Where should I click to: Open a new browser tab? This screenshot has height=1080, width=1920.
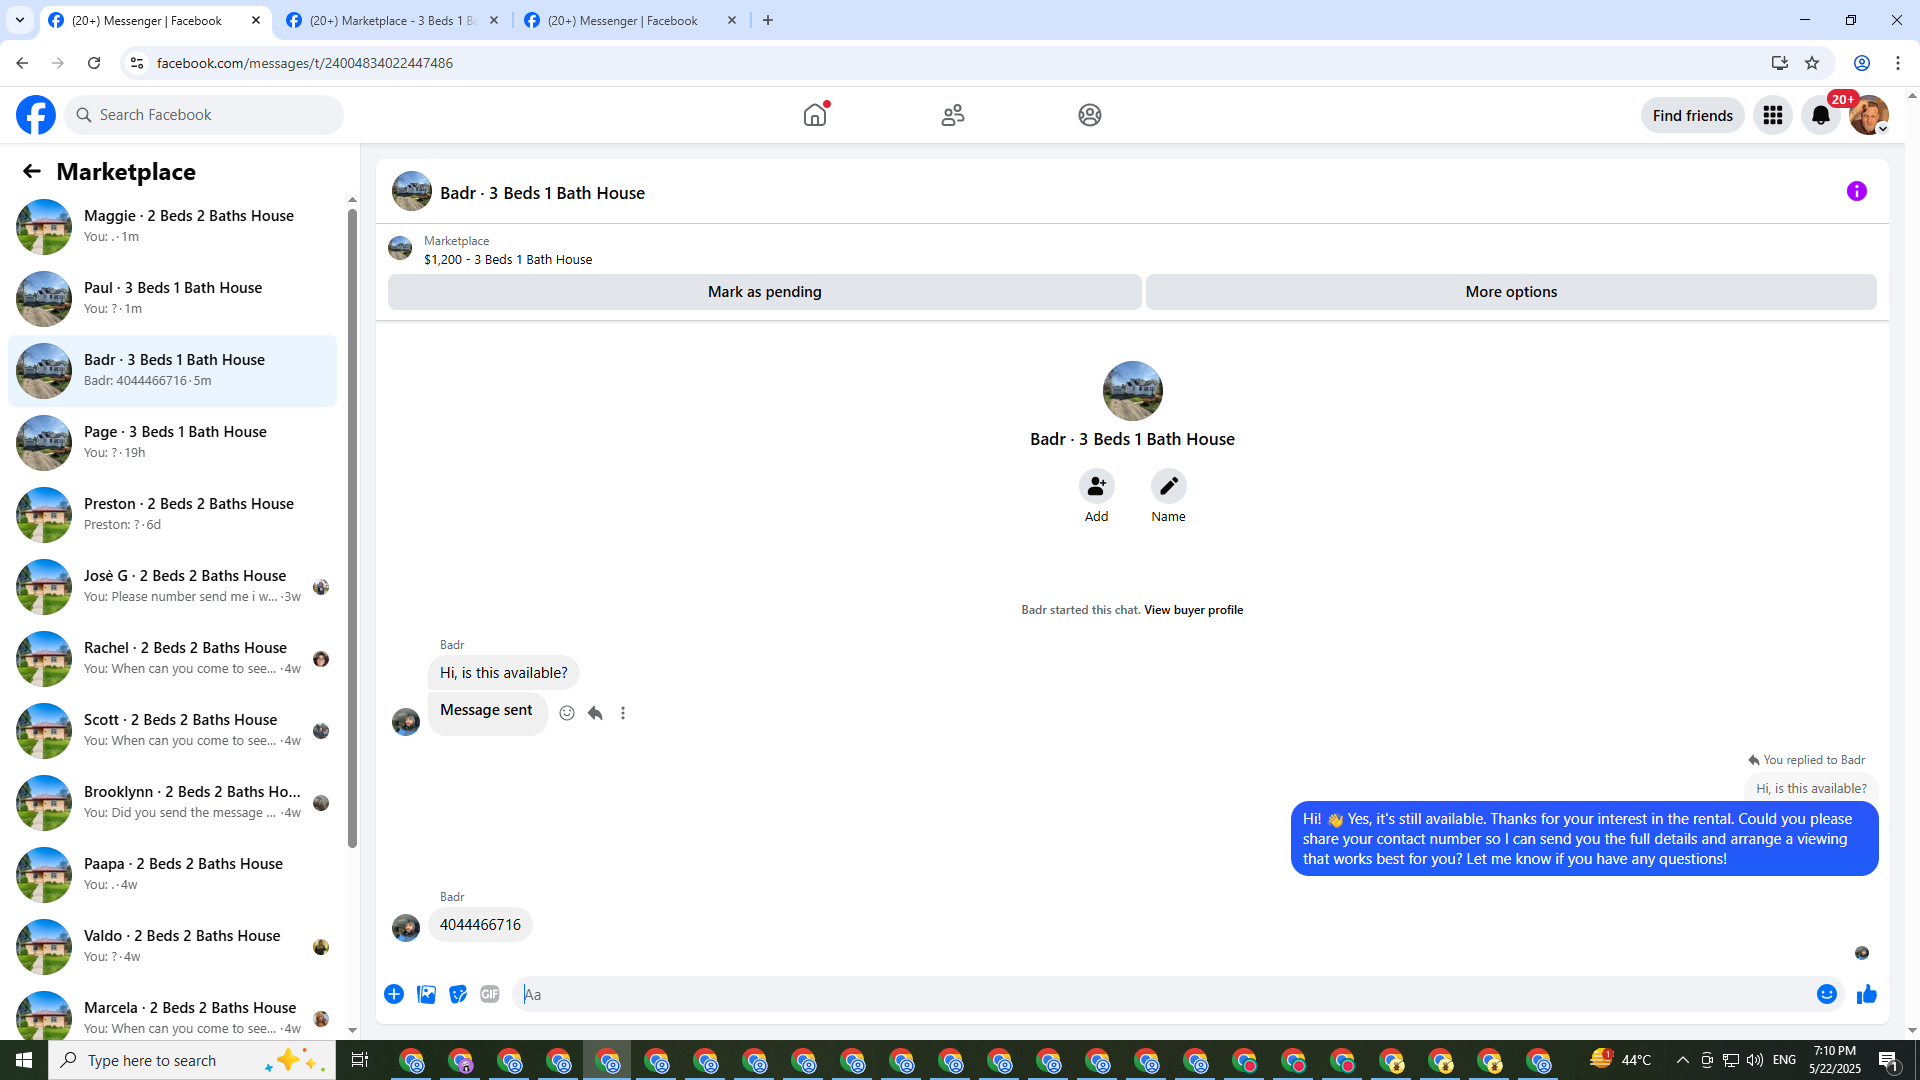pyautogui.click(x=768, y=20)
